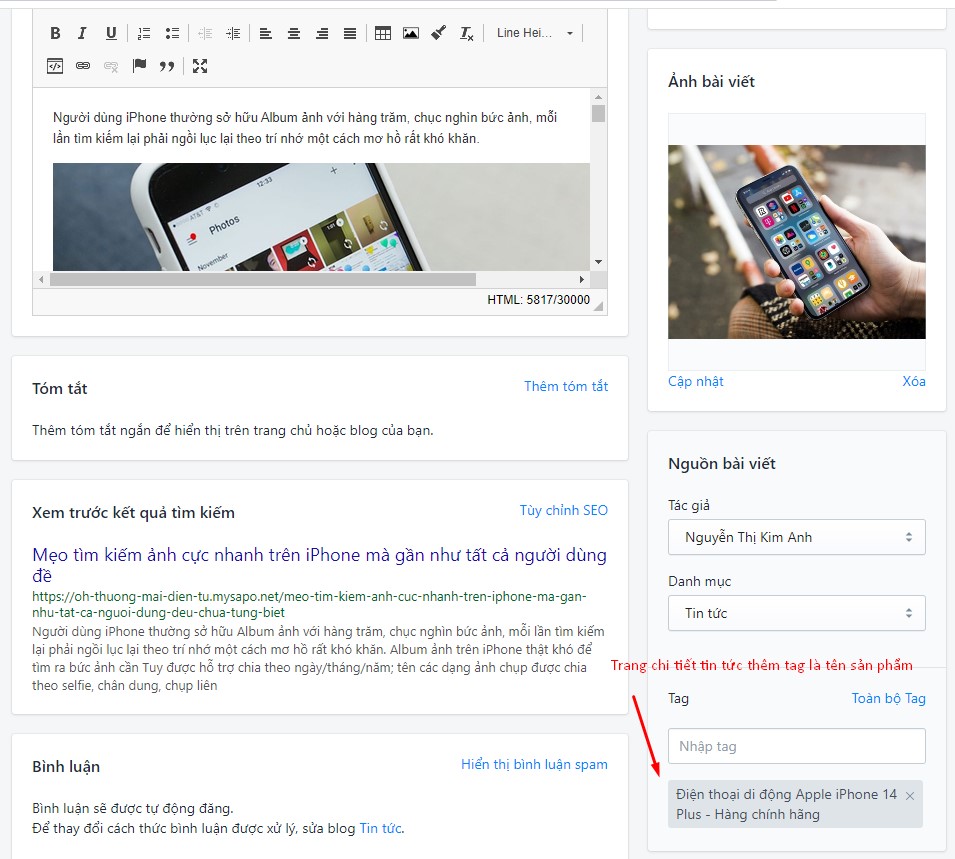
Task: Focus the 'Nhập tag' input field
Action: 797,746
